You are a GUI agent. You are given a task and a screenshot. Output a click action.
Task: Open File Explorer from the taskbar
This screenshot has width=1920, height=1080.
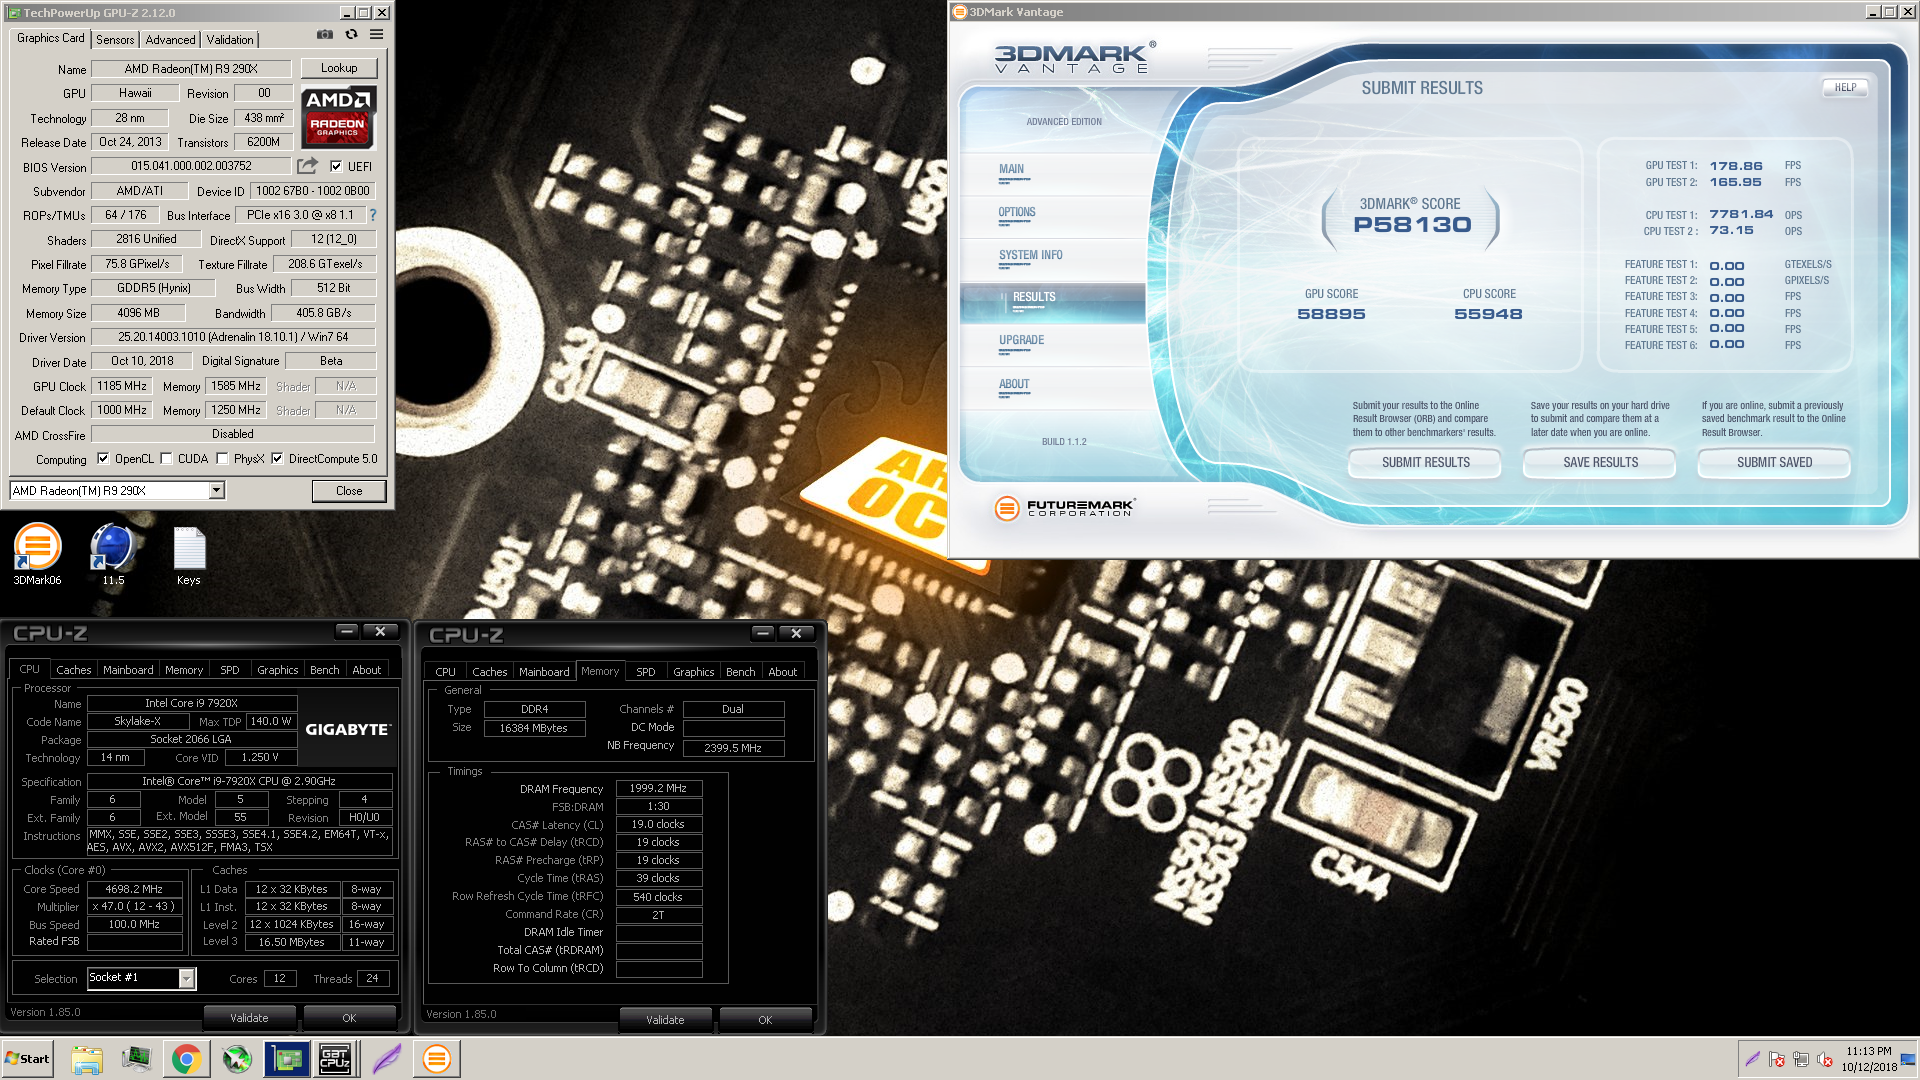pos(87,1059)
